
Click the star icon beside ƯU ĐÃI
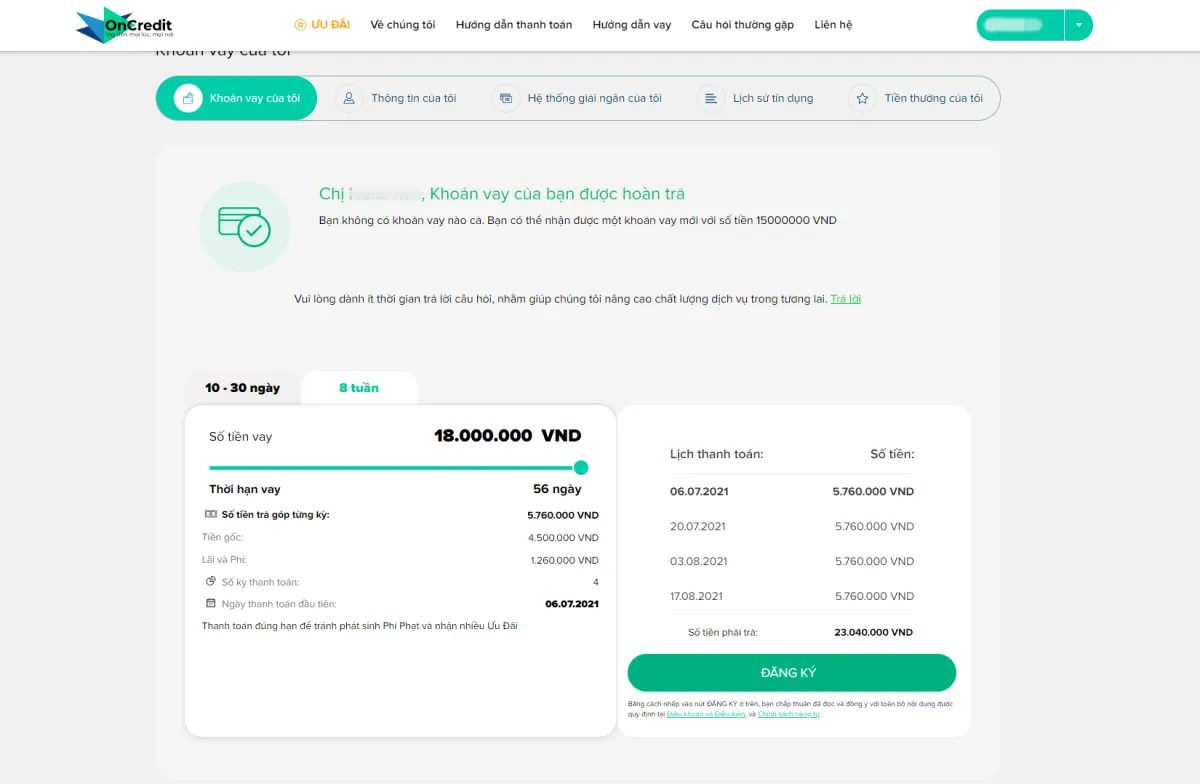pyautogui.click(x=300, y=25)
